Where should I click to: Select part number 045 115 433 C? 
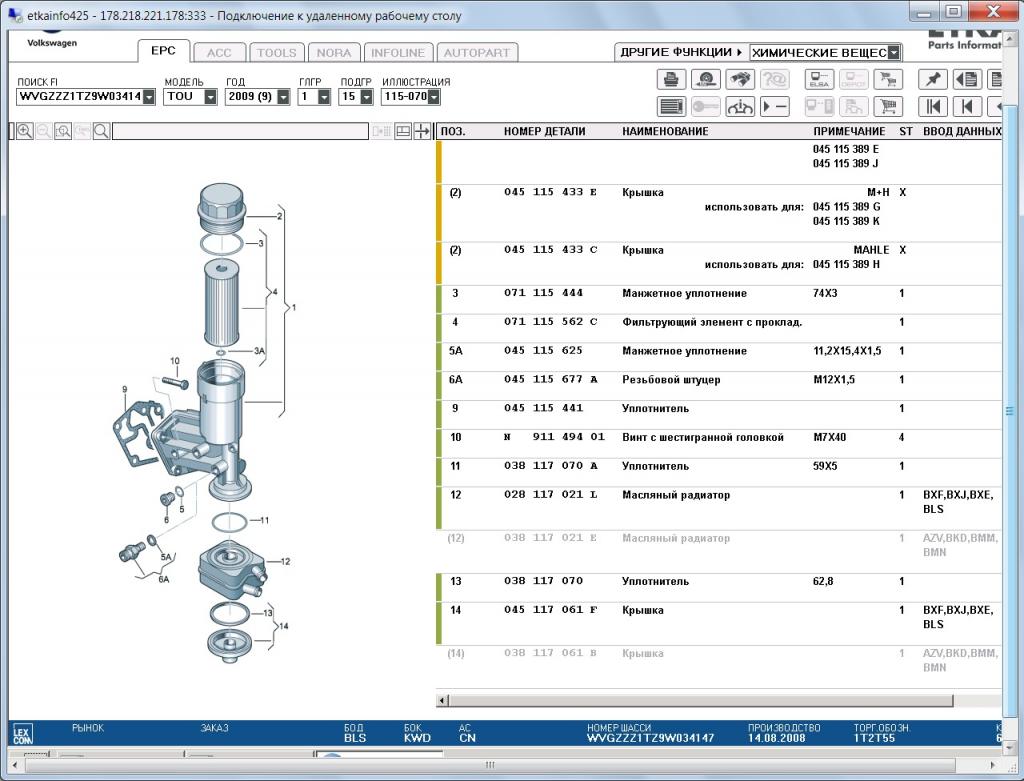[x=551, y=249]
